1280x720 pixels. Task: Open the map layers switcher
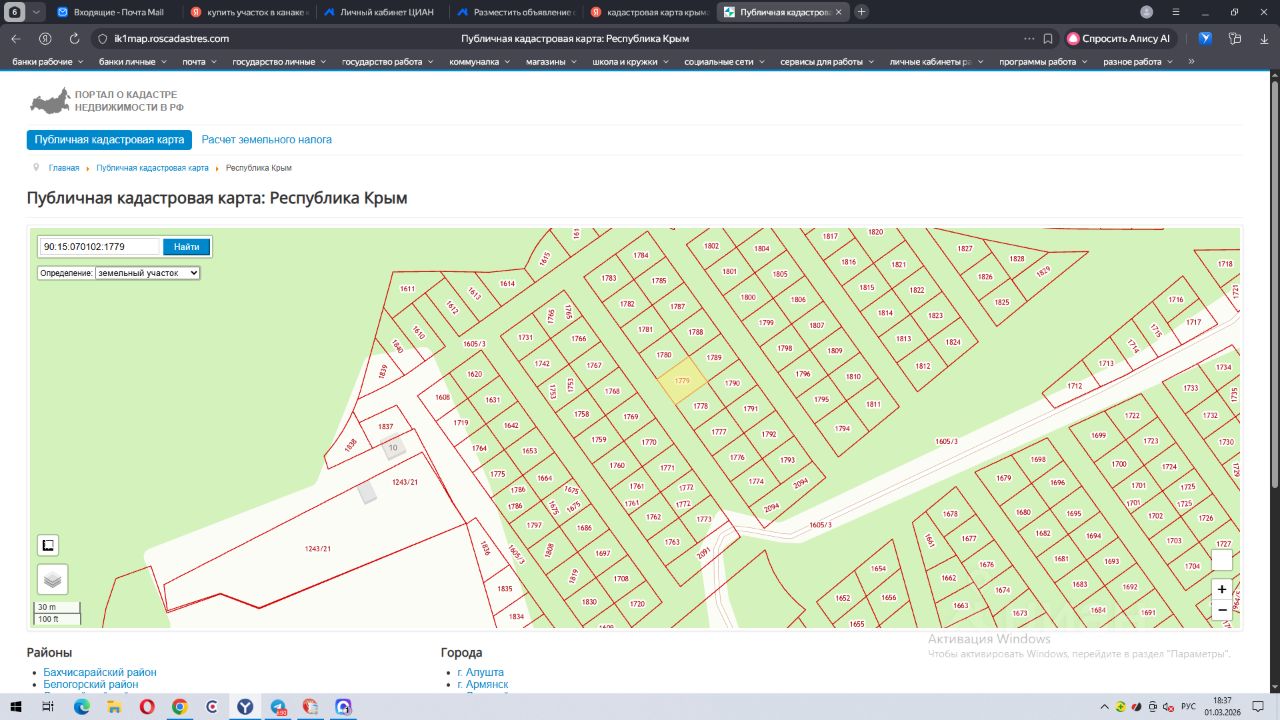pos(52,579)
